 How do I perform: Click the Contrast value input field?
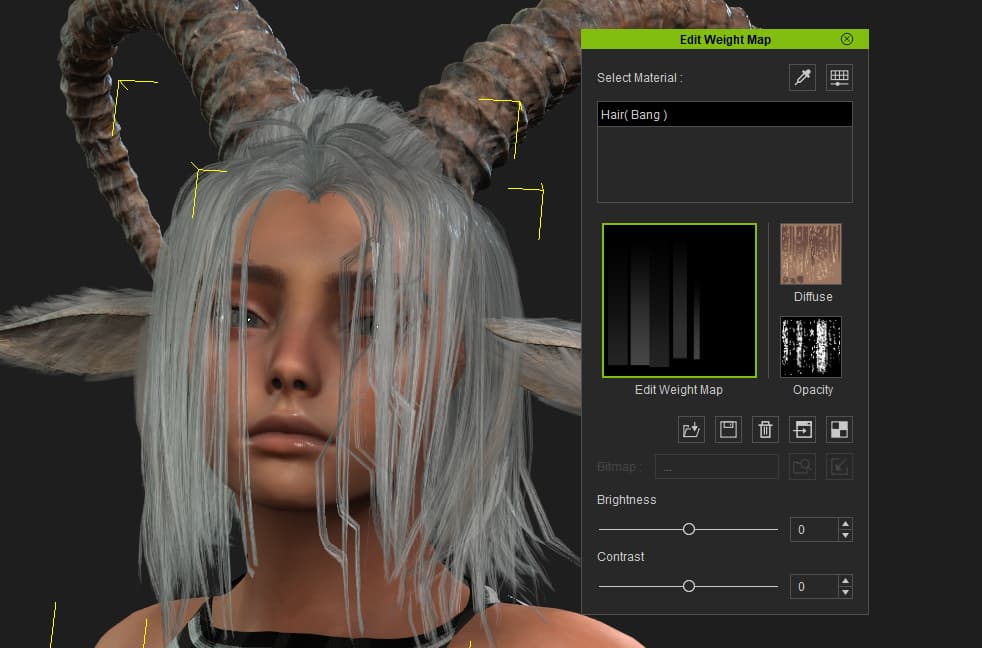tap(813, 586)
